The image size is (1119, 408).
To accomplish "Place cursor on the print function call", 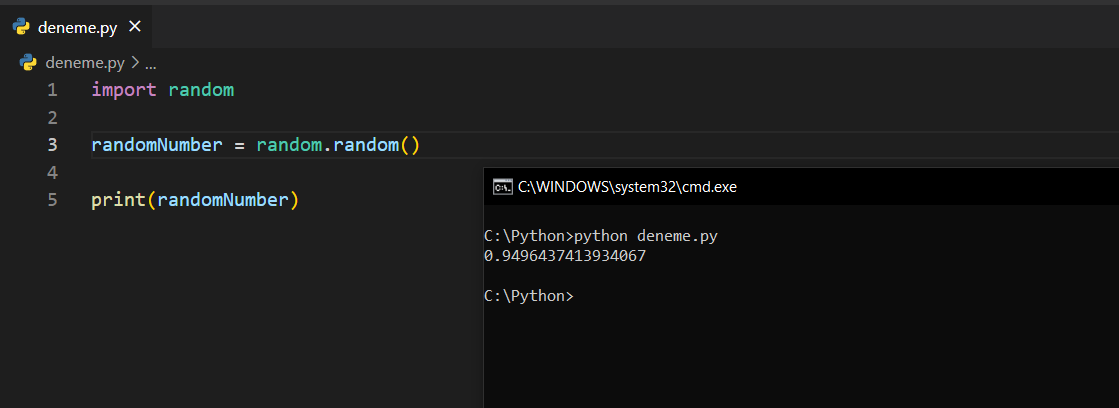I will point(118,200).
